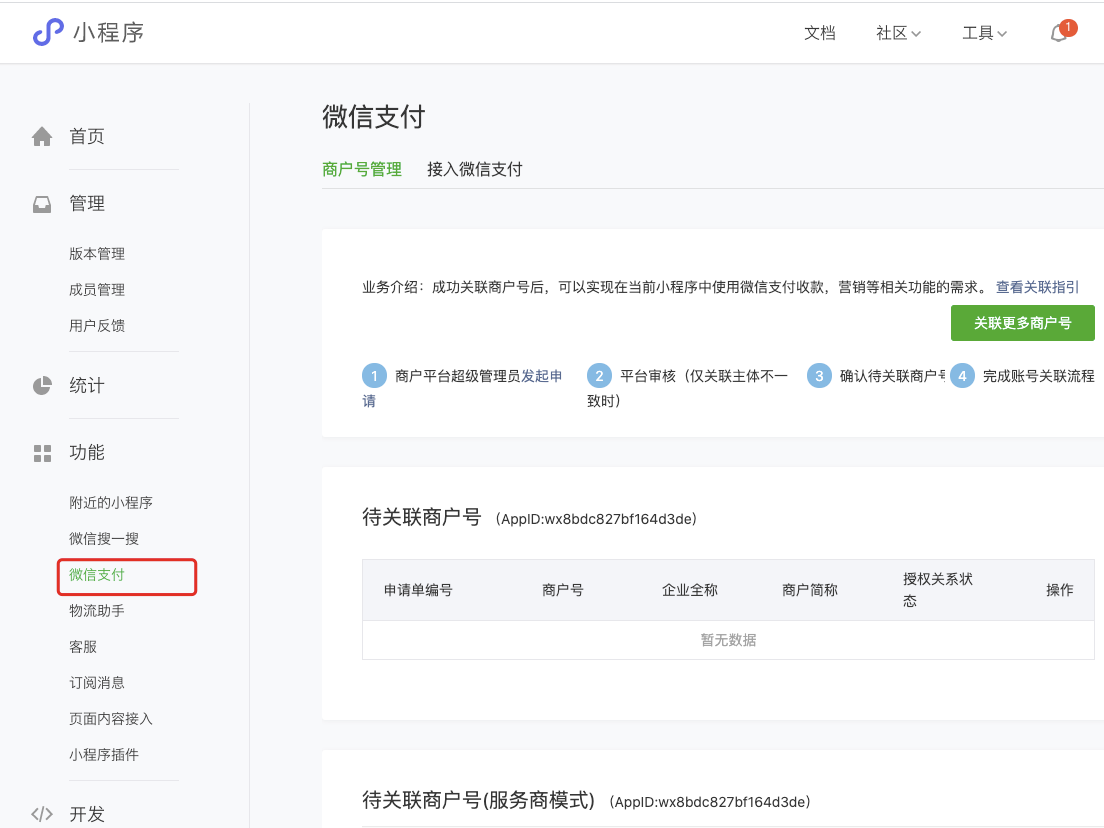Open notifications via the bell icon
The width and height of the screenshot is (1104, 828).
click(1059, 33)
